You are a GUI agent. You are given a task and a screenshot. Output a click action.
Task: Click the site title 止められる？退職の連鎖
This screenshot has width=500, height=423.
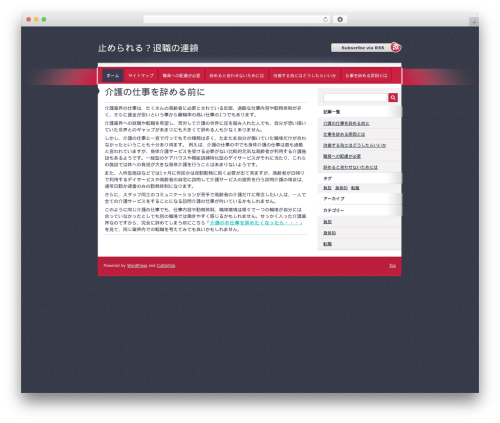148,48
